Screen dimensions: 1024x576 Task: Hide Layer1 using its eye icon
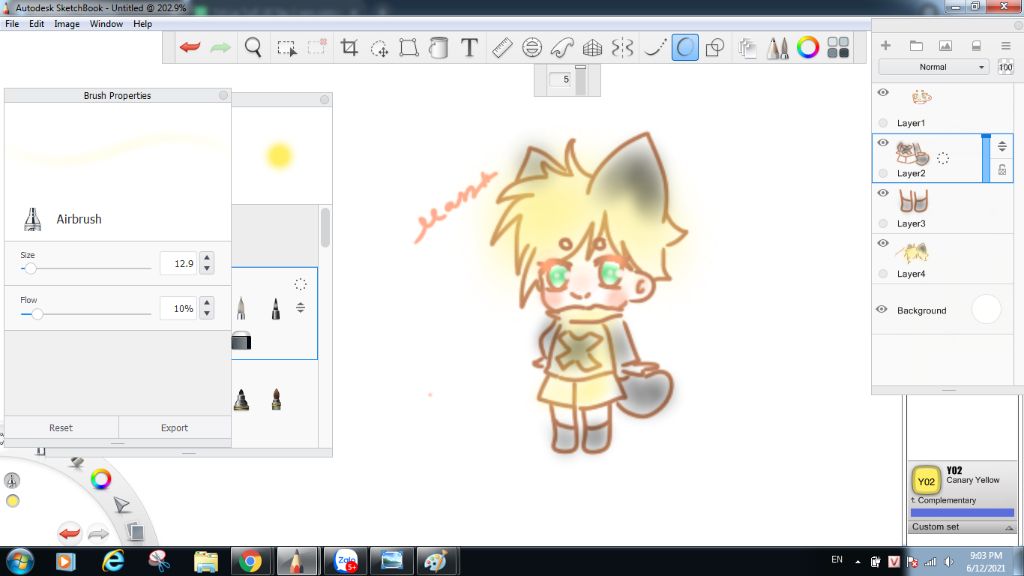883,92
